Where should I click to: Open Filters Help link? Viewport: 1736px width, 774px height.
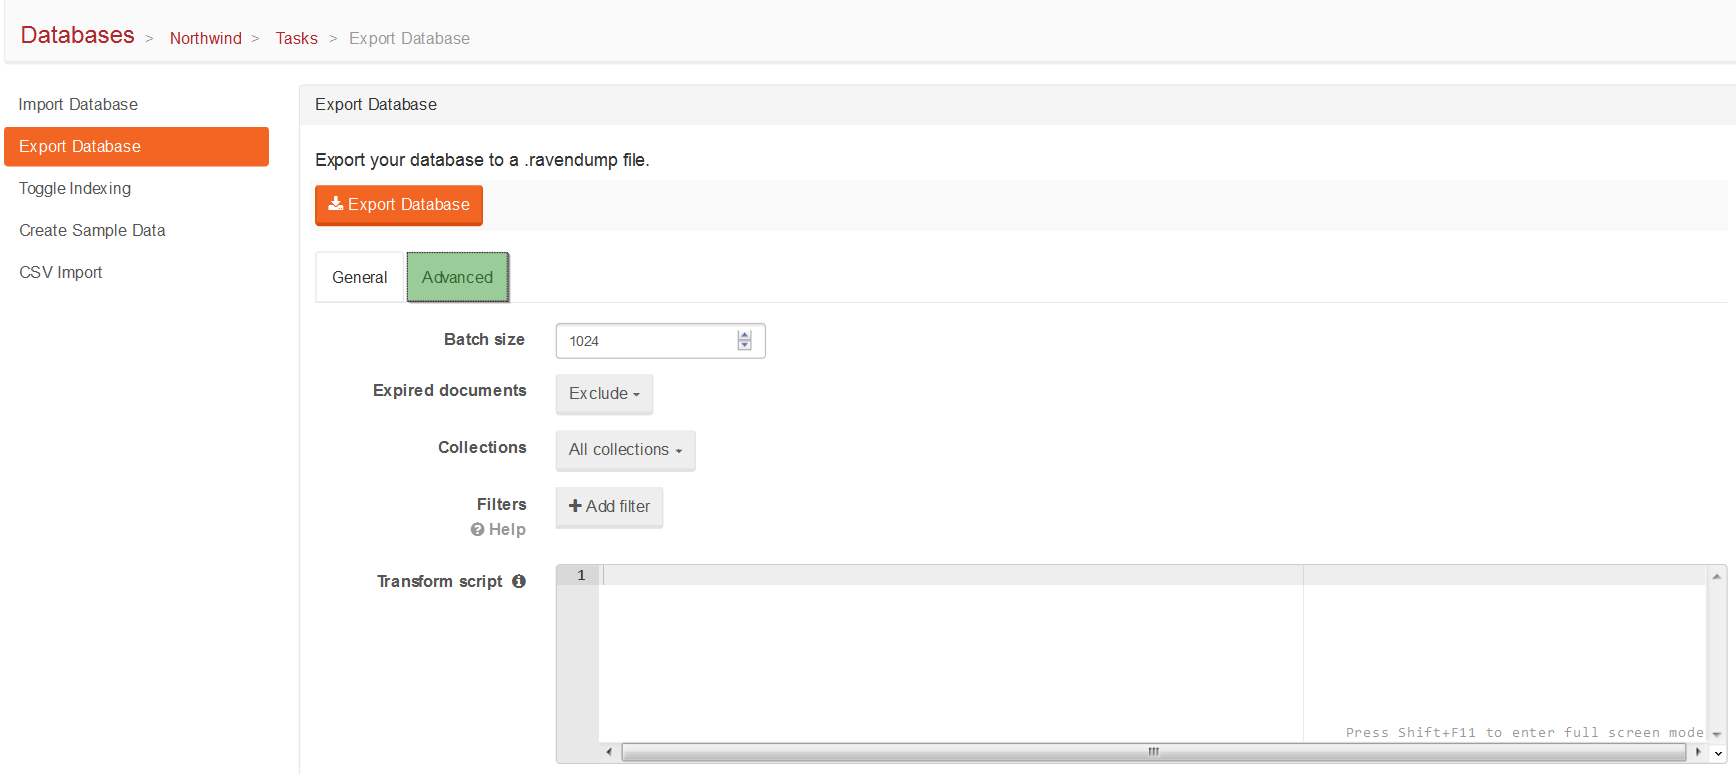coord(498,530)
